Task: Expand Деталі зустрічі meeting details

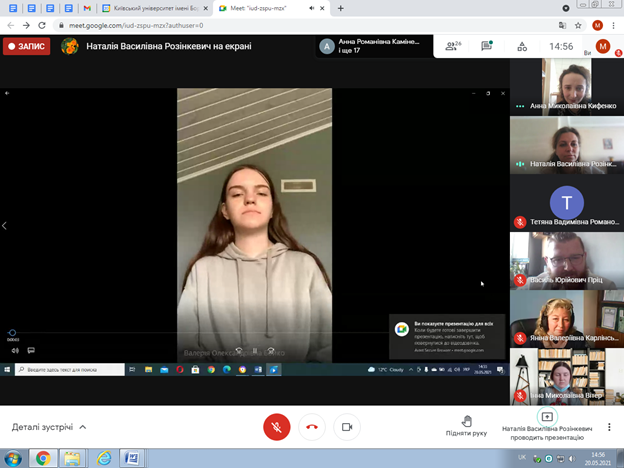Action: pos(49,427)
